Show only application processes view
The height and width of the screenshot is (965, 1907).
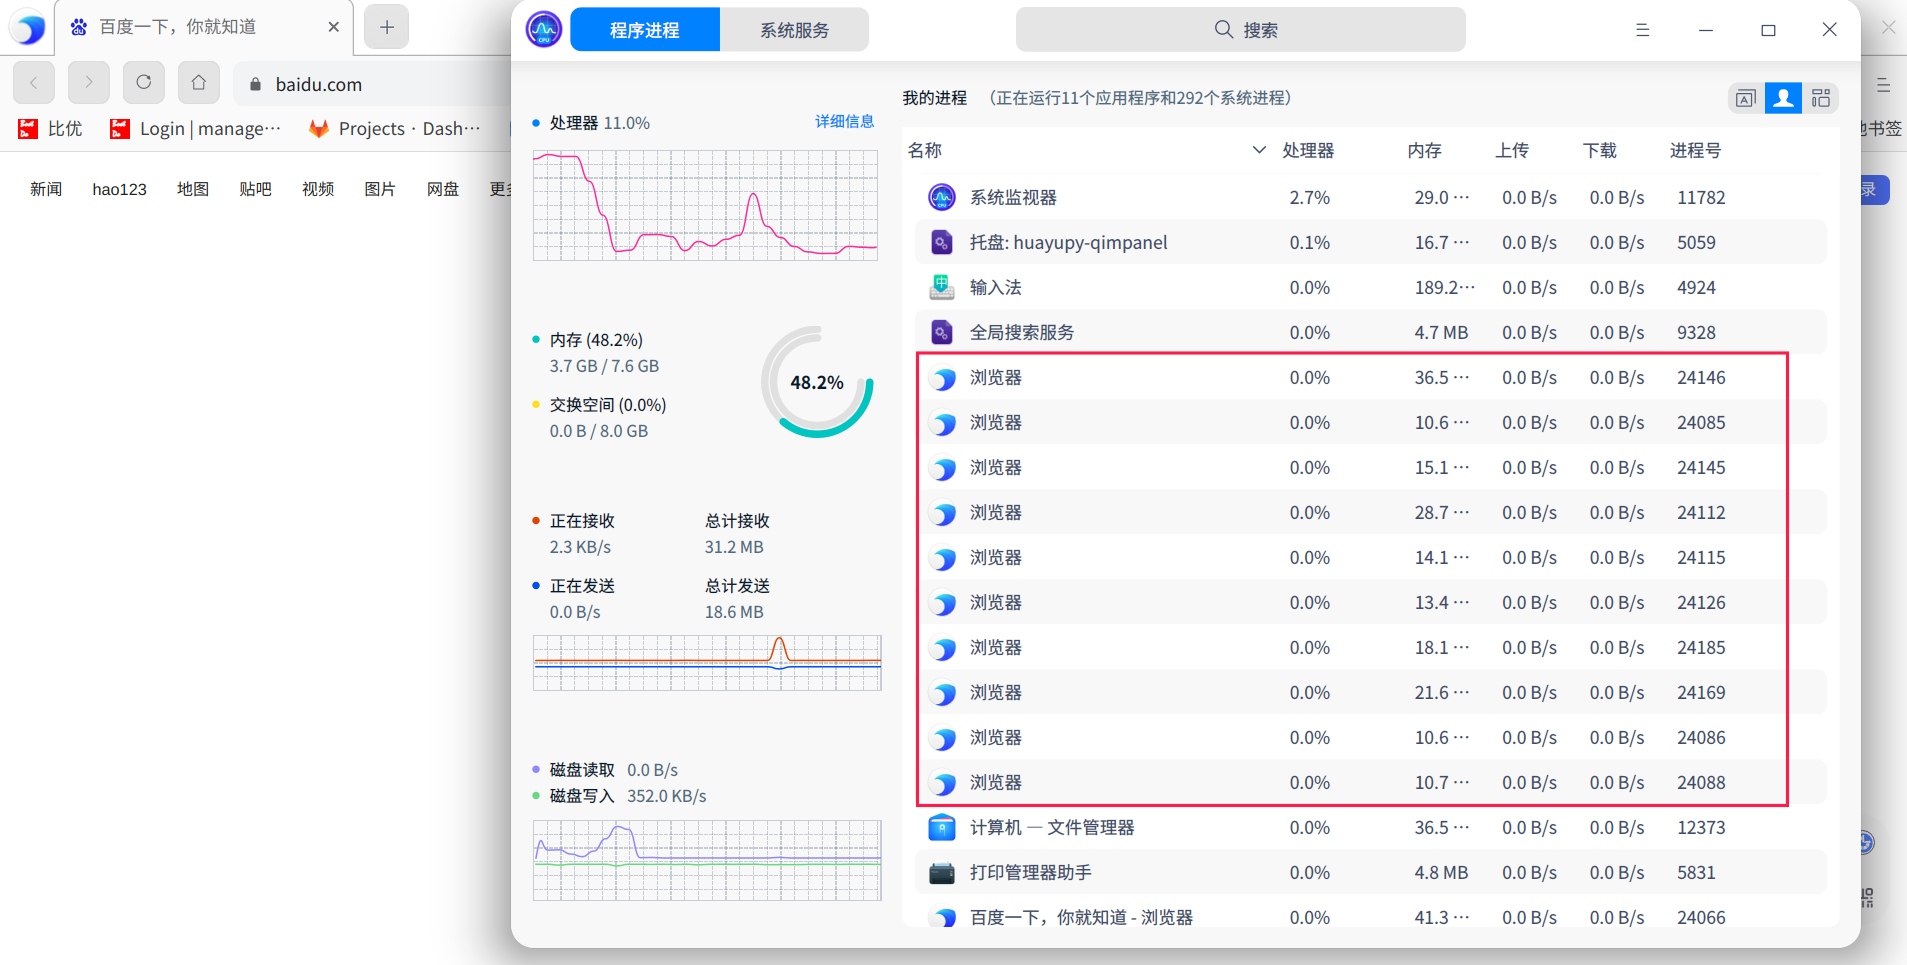click(x=1745, y=98)
